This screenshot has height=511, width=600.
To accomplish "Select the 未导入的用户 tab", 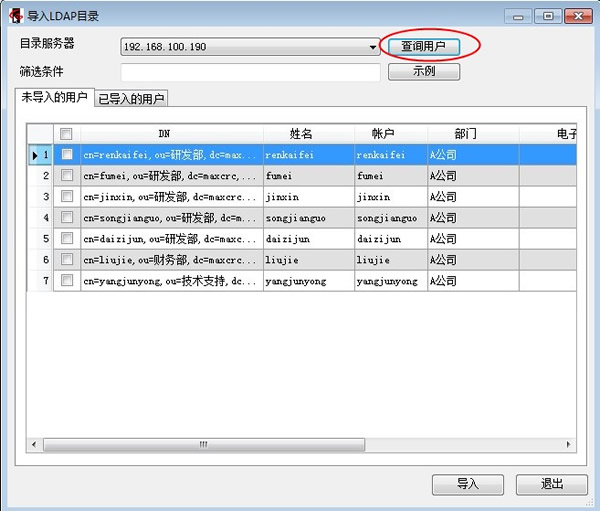I will pos(54,97).
